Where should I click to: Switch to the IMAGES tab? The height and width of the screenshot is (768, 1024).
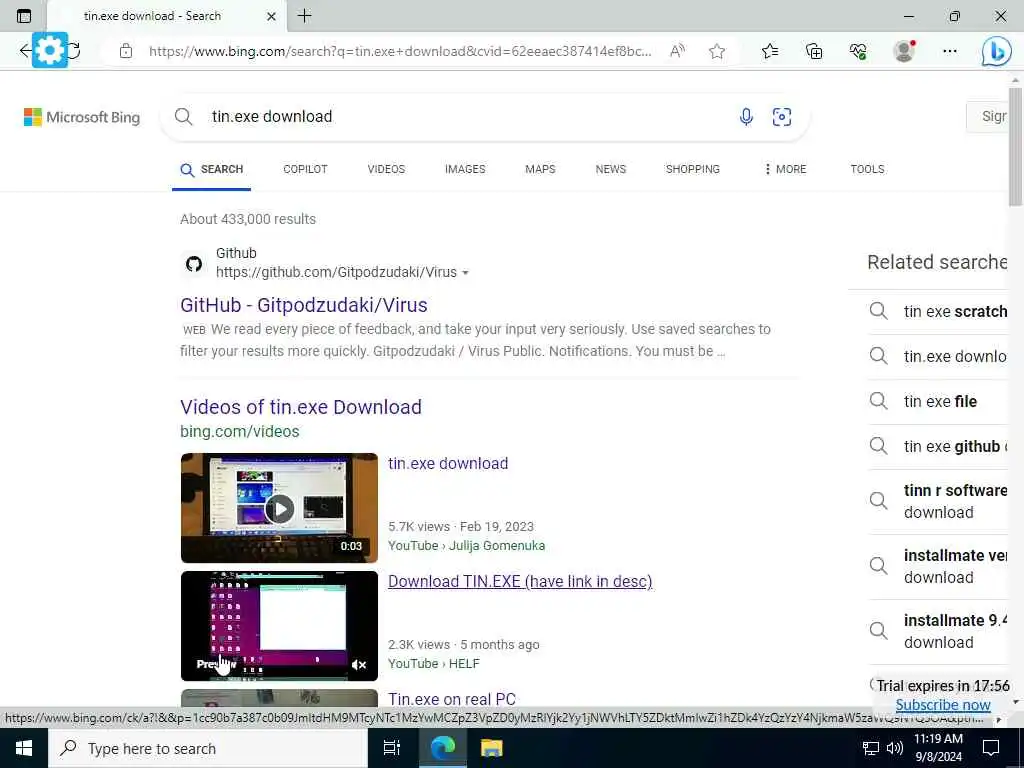(465, 169)
